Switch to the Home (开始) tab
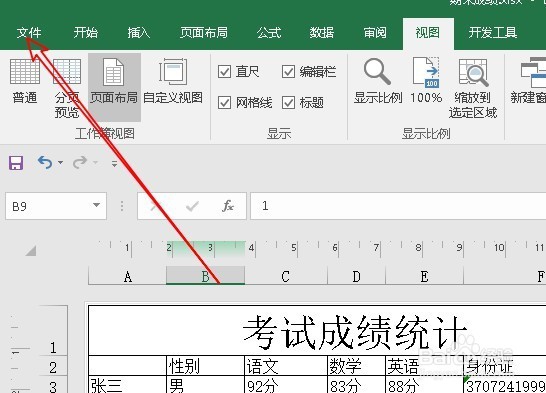The height and width of the screenshot is (393, 546). click(x=86, y=33)
